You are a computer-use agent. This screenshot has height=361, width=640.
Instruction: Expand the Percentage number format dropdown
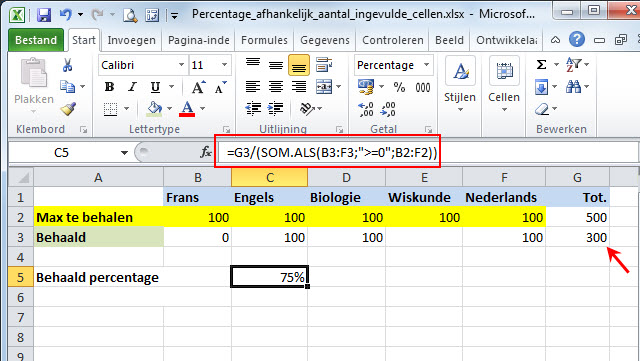tap(427, 65)
